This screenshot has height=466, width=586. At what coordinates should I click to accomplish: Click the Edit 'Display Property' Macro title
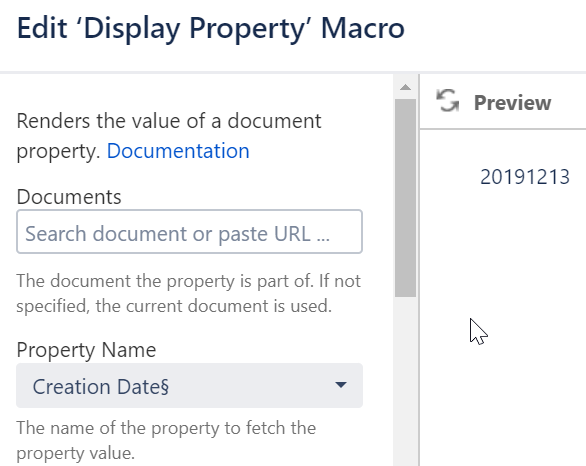point(211,28)
